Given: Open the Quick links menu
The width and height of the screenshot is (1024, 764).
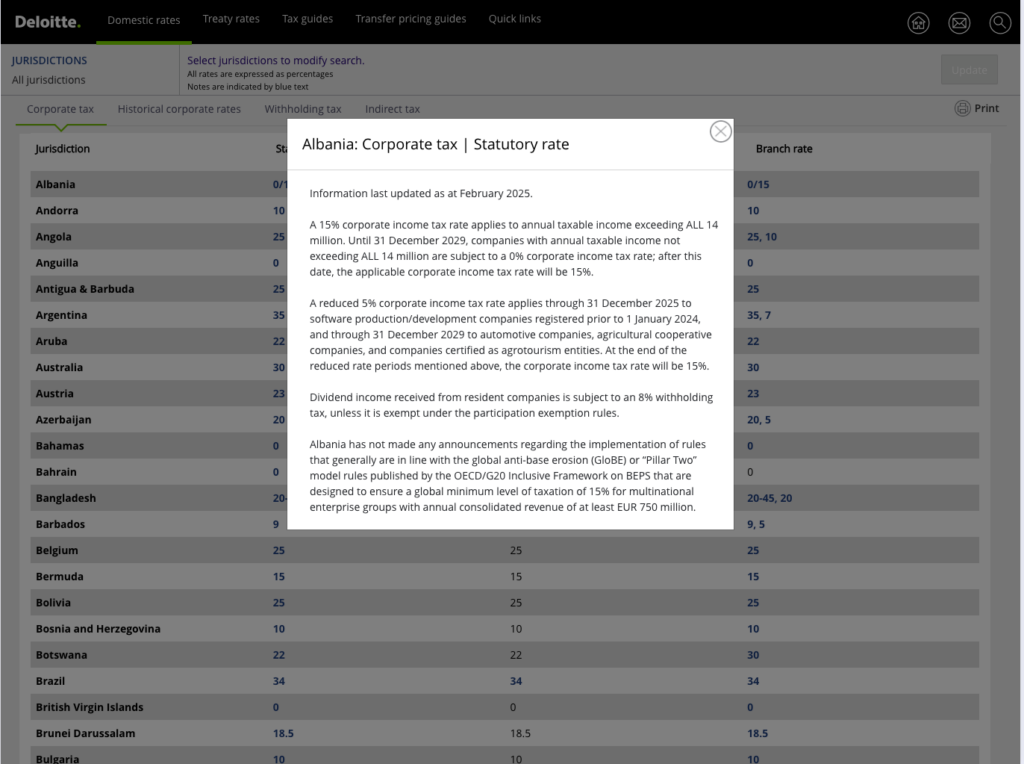Looking at the screenshot, I should [515, 19].
